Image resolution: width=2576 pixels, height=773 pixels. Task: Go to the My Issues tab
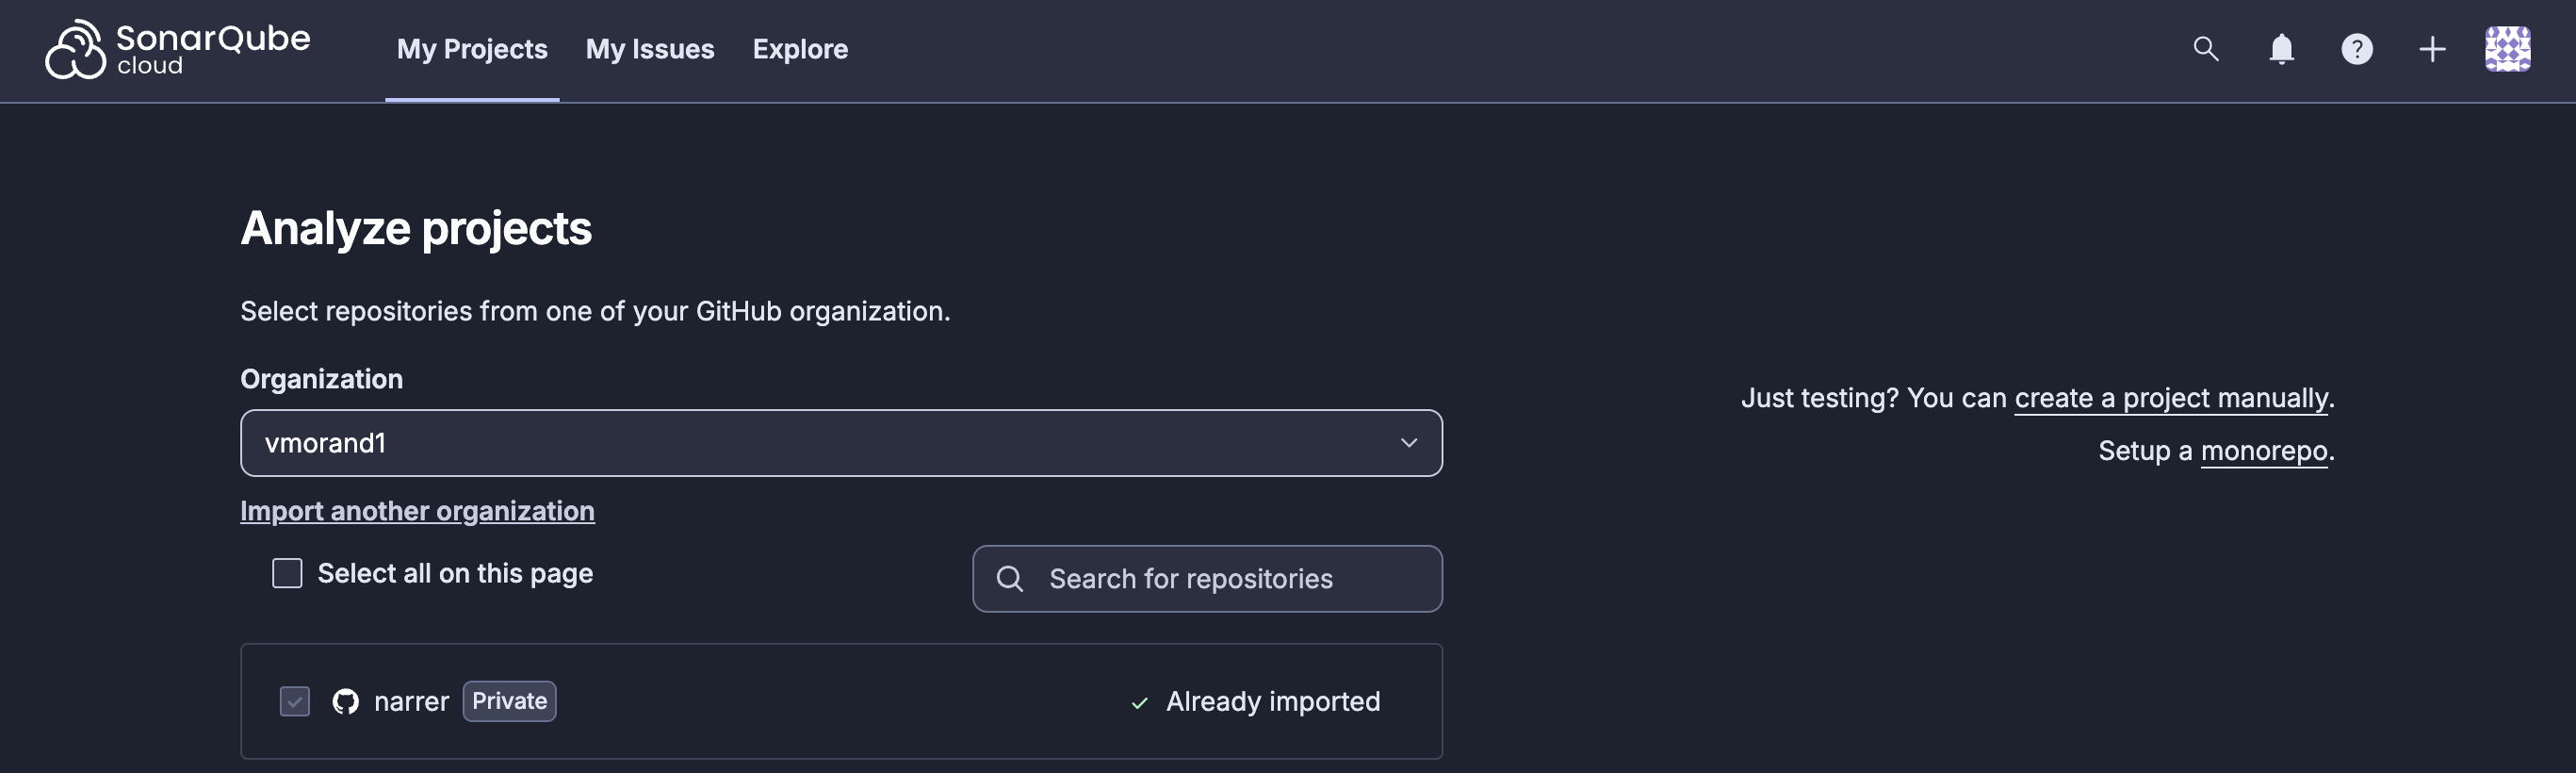coord(650,49)
